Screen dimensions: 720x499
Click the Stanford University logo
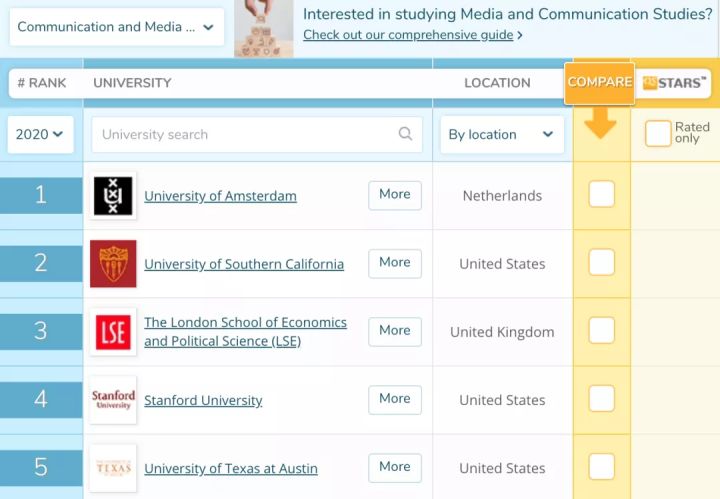(x=113, y=400)
